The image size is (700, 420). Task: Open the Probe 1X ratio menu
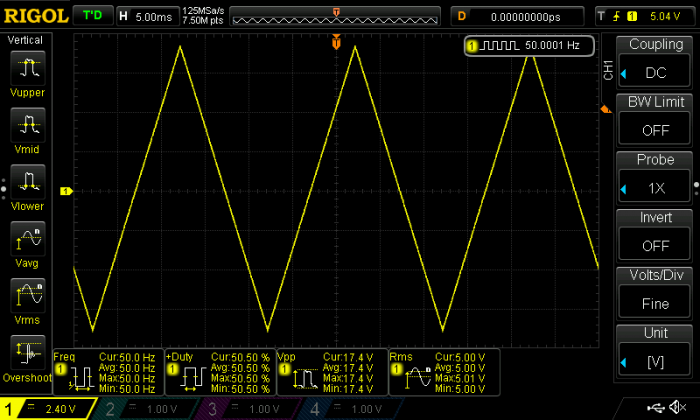(655, 188)
